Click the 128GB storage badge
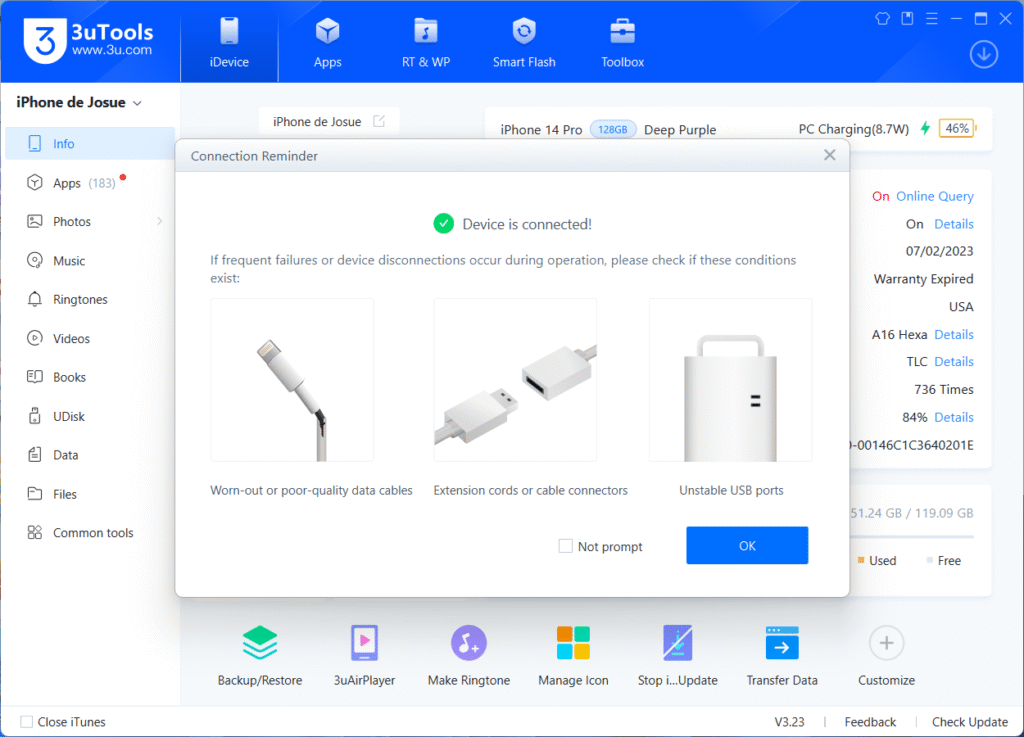 pos(613,129)
